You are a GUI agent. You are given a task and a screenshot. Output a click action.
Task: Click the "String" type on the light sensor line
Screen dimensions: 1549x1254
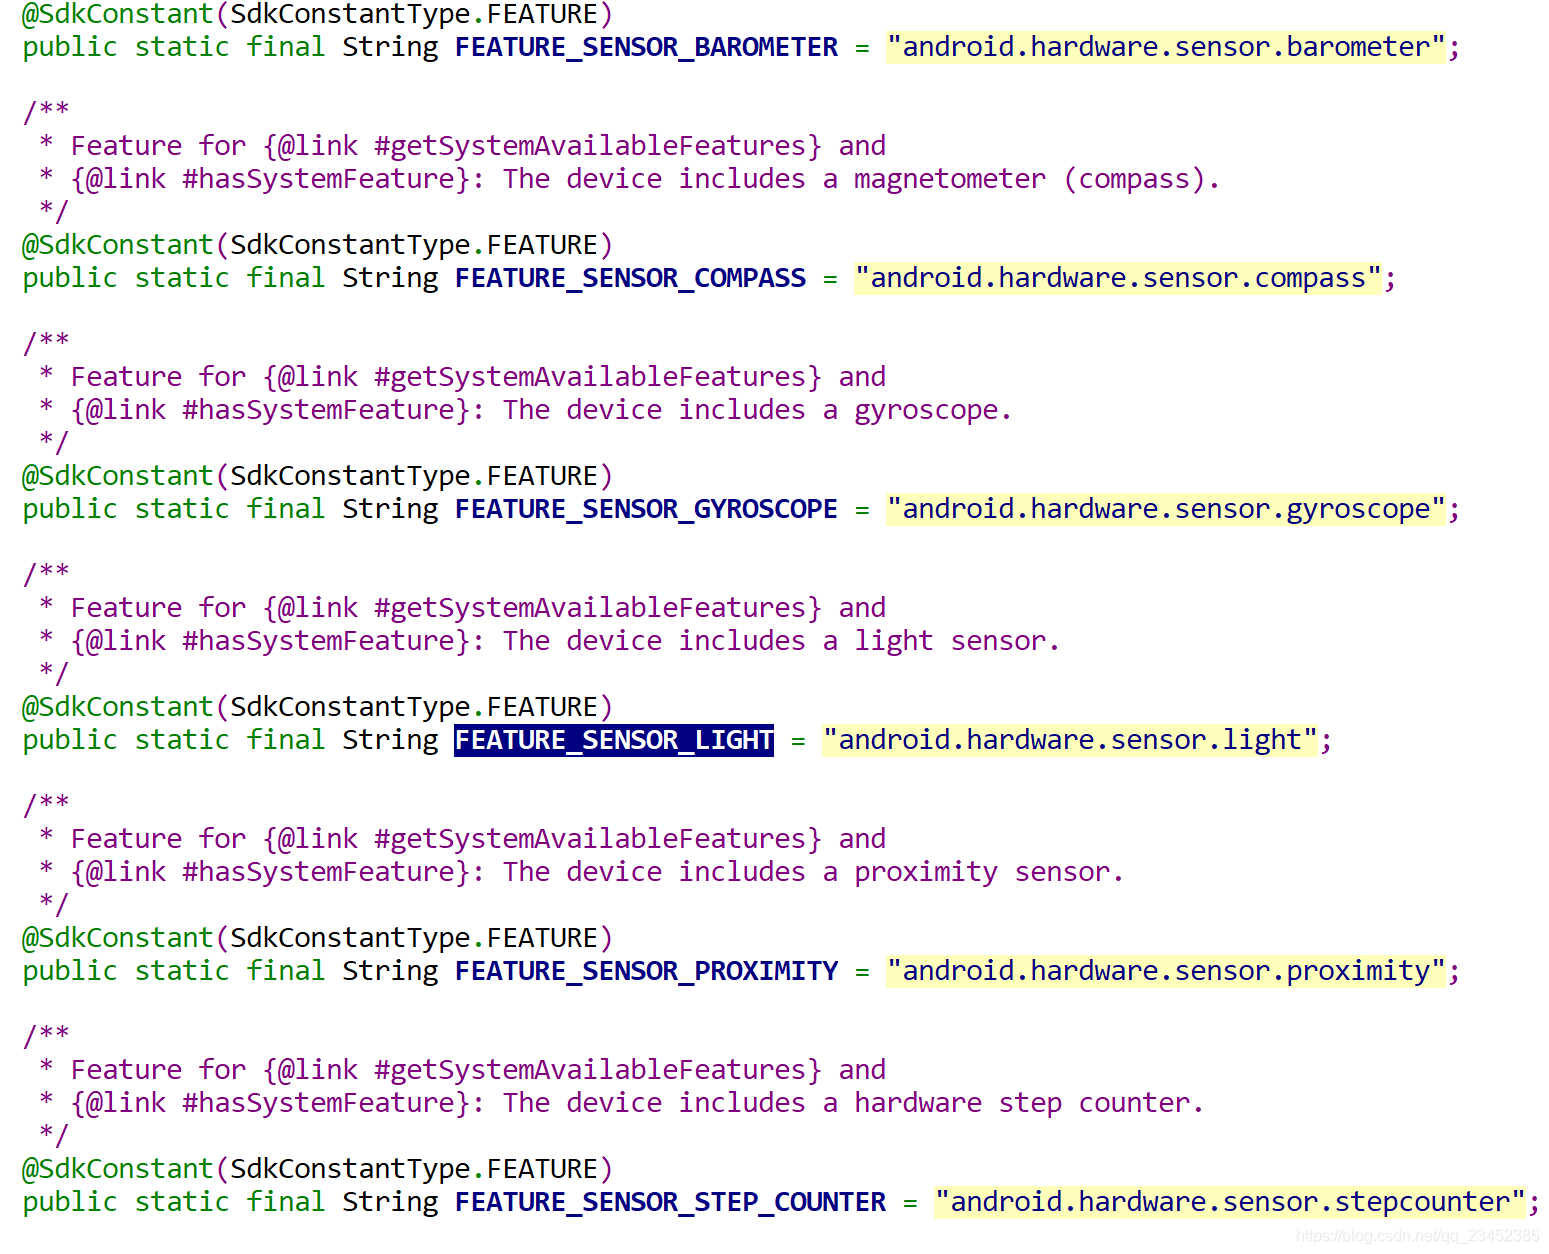[x=390, y=740]
